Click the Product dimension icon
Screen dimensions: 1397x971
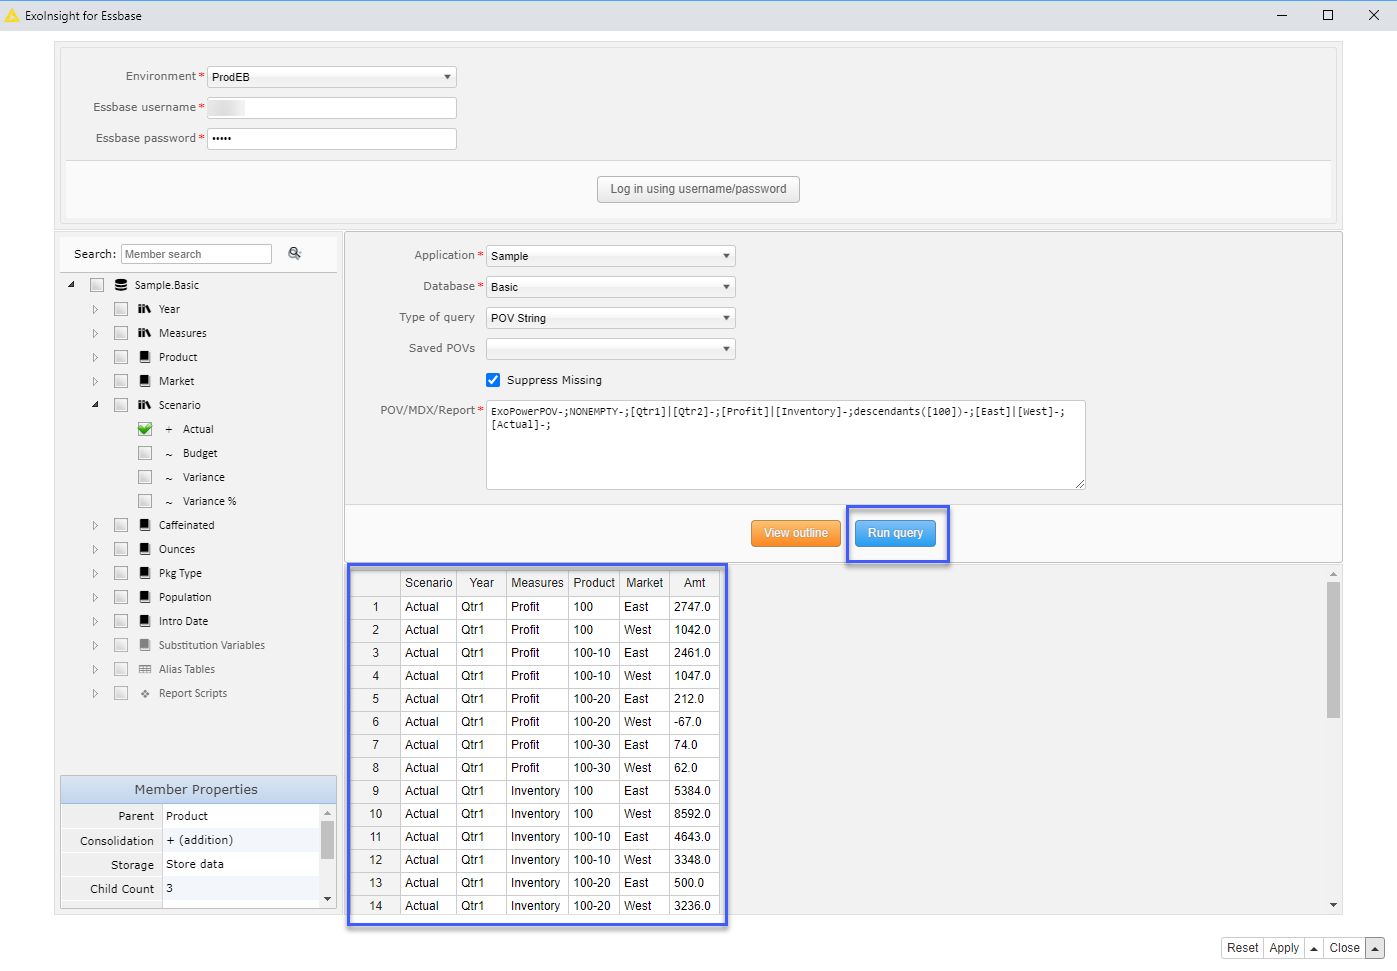coord(145,357)
